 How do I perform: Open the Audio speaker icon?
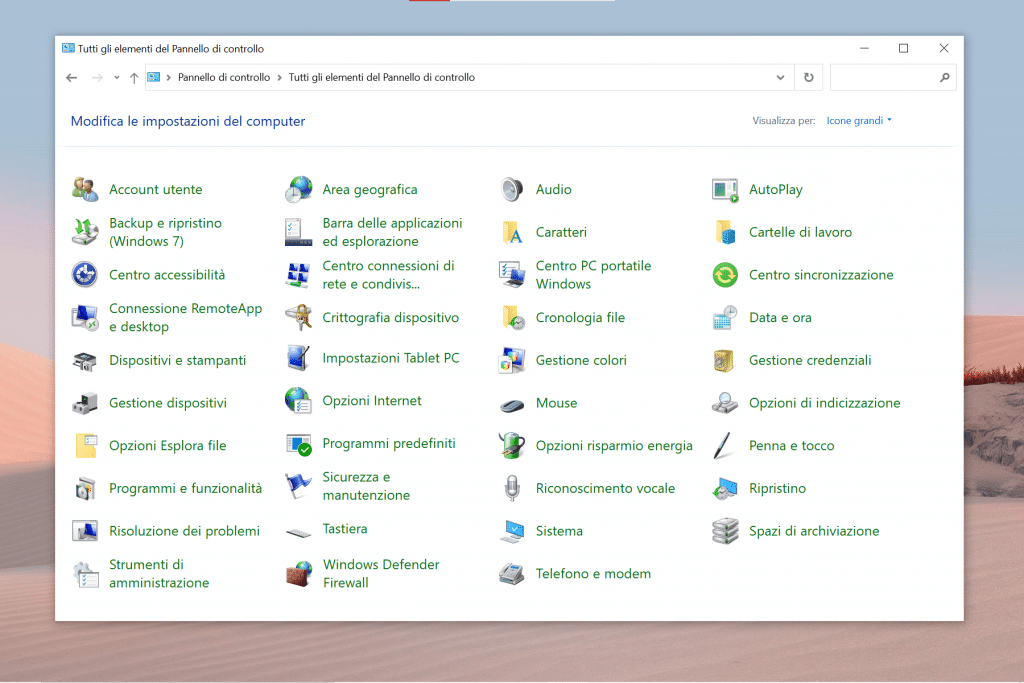tap(512, 189)
